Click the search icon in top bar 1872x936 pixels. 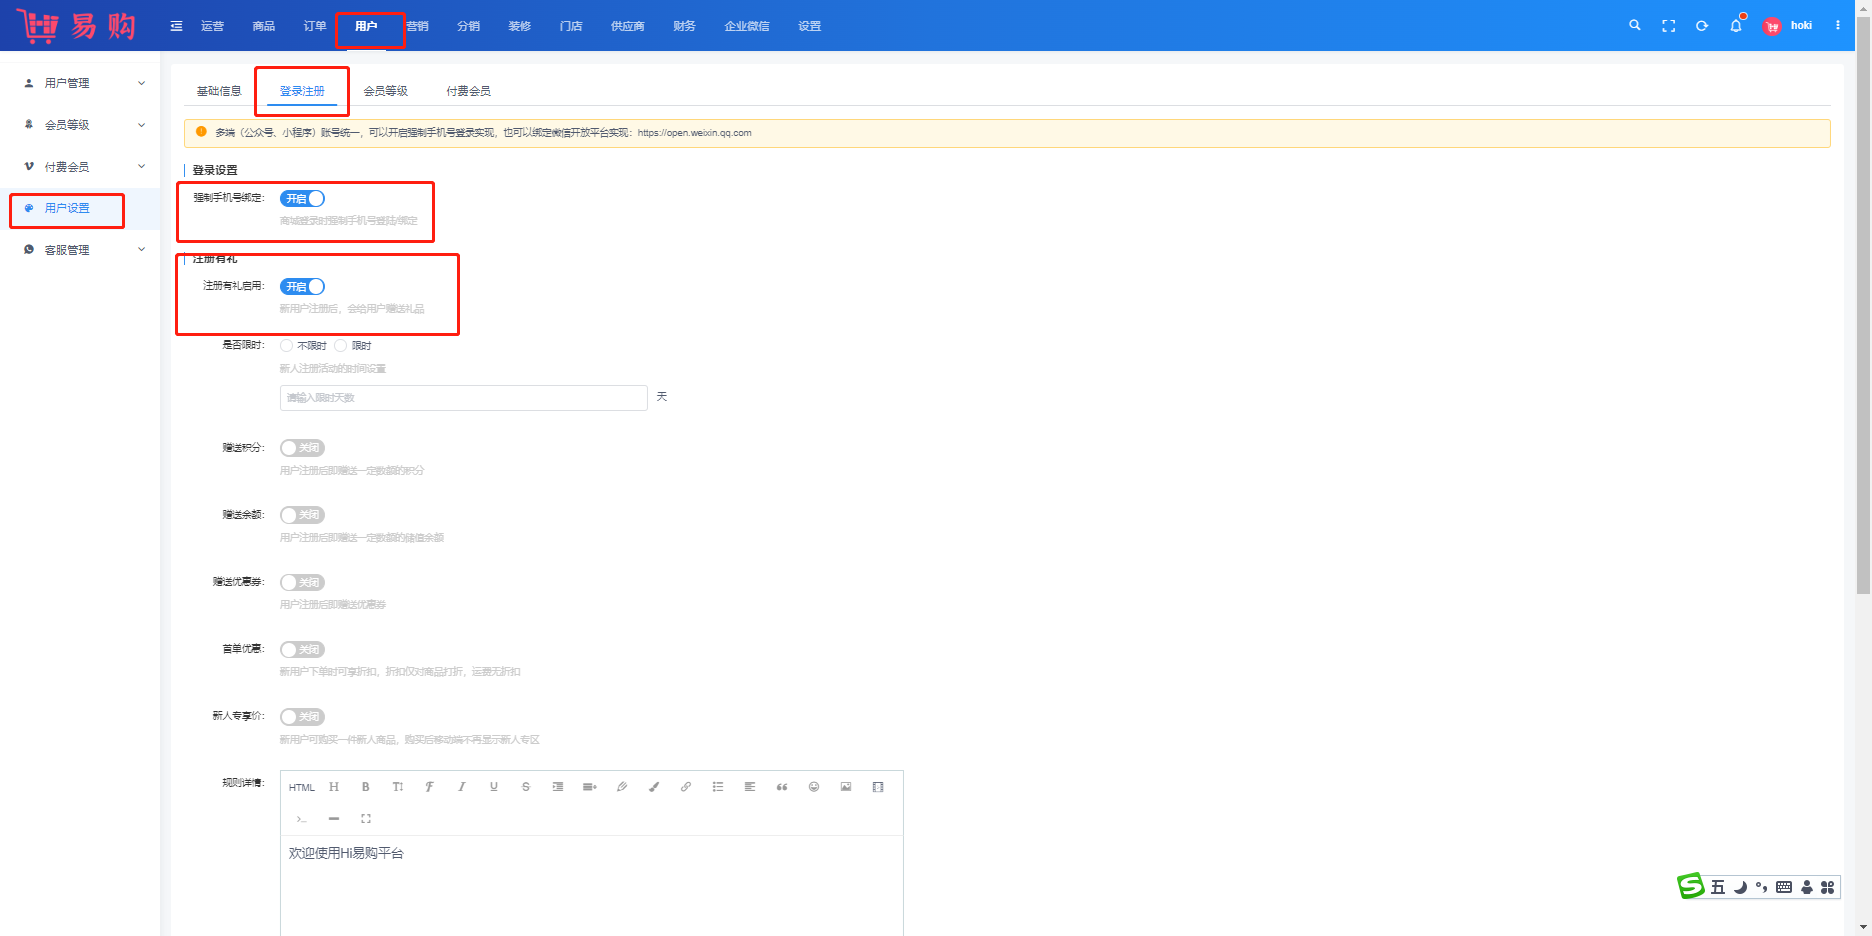[1635, 26]
